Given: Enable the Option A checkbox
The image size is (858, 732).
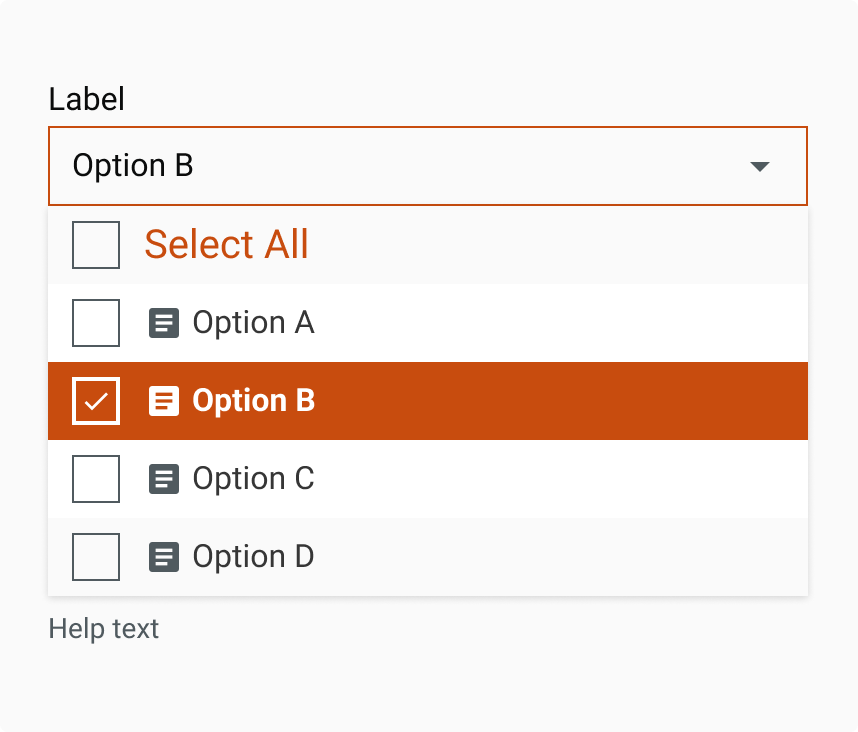Looking at the screenshot, I should click(96, 323).
